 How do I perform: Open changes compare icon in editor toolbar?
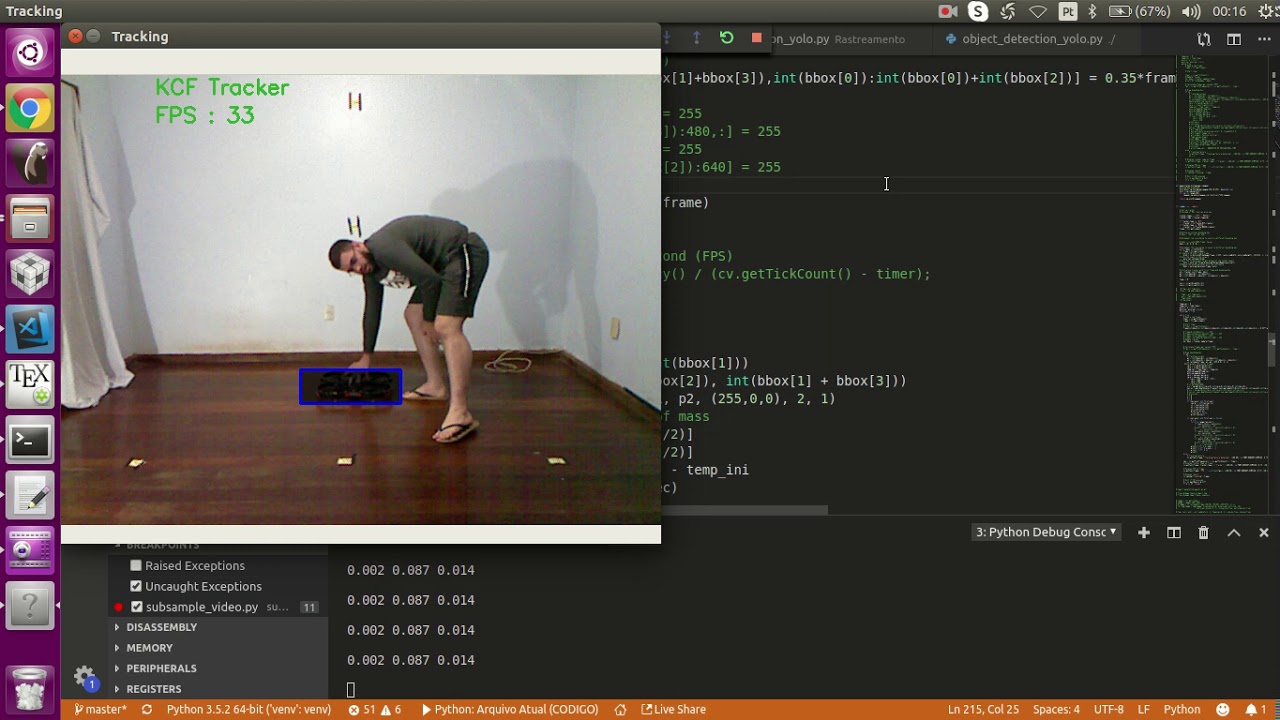(1204, 39)
